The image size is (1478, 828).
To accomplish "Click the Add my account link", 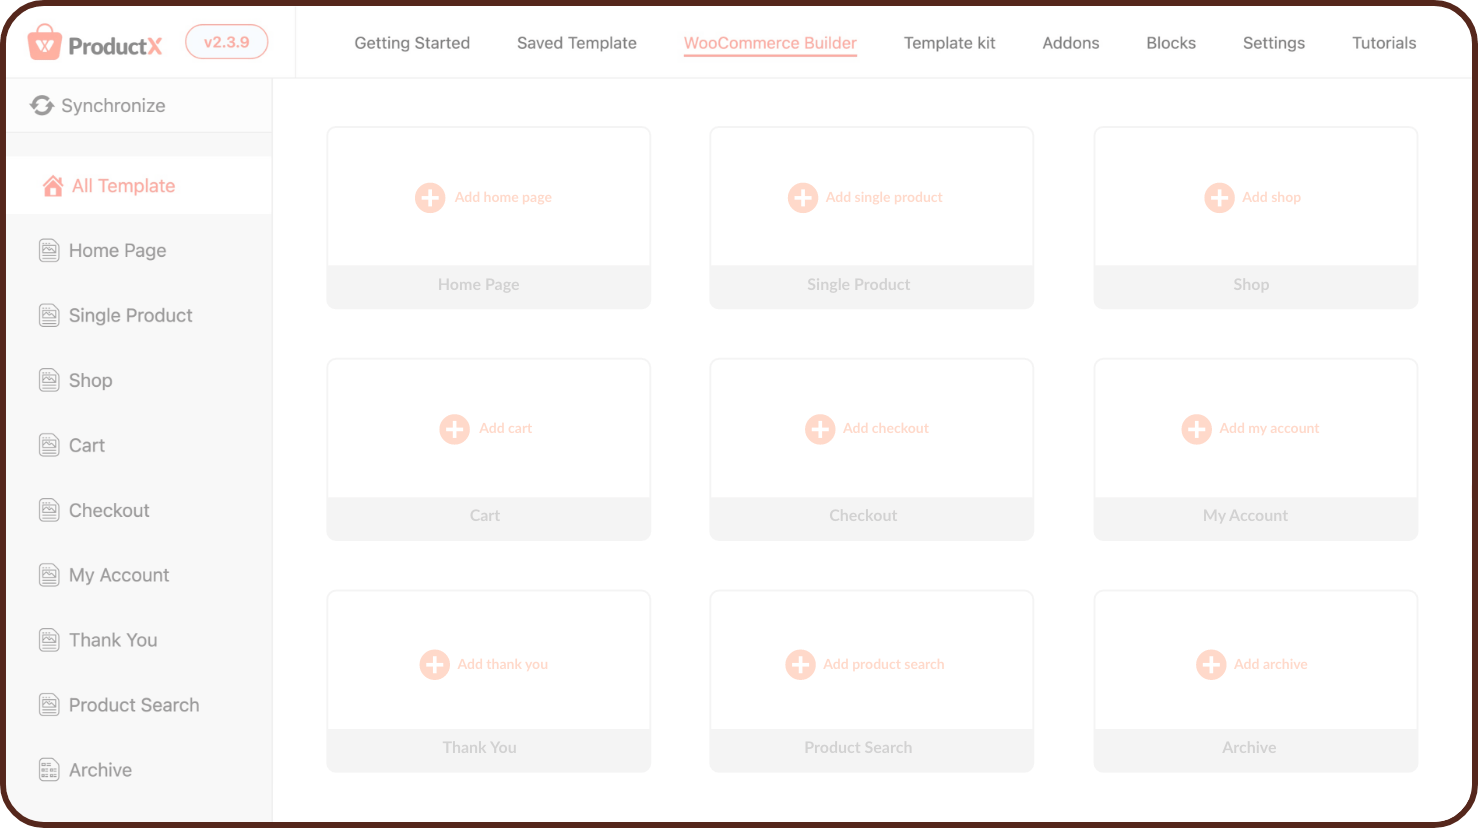I will pos(1269,428).
